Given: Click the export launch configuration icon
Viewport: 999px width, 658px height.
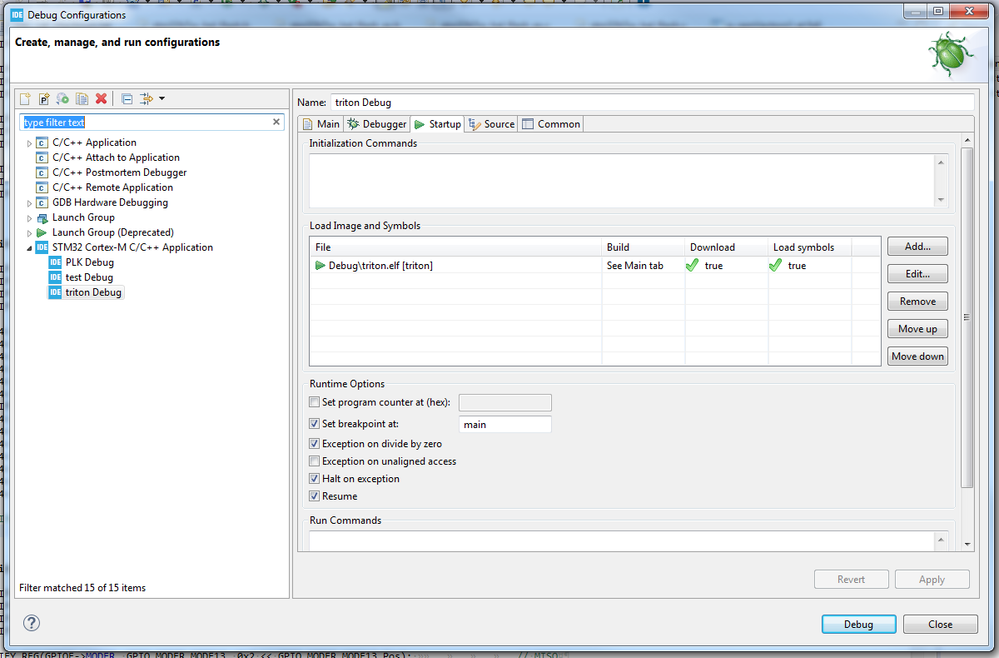Looking at the screenshot, I should coord(62,99).
